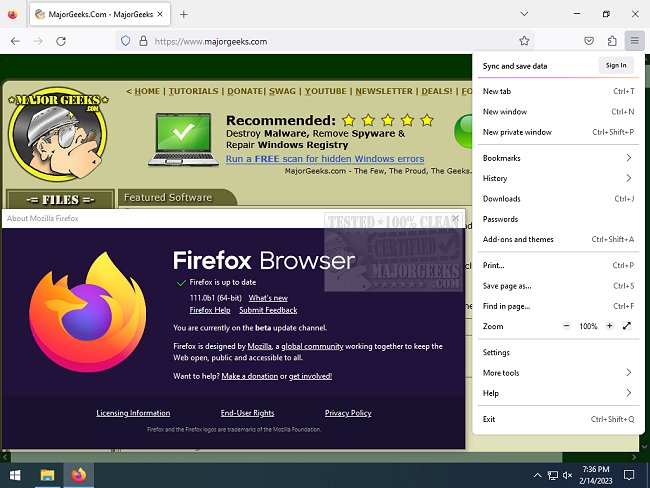Viewport: 650px width, 488px height.
Task: Open SWAG in site navigation
Action: click(x=282, y=91)
